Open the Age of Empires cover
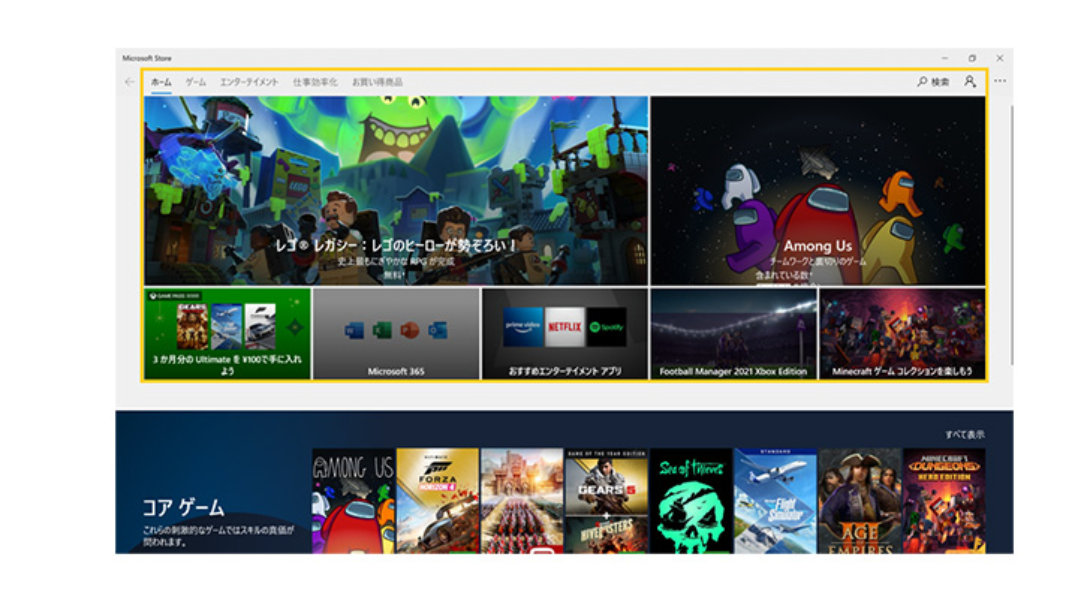This screenshot has width=1078, height=606. point(860,501)
